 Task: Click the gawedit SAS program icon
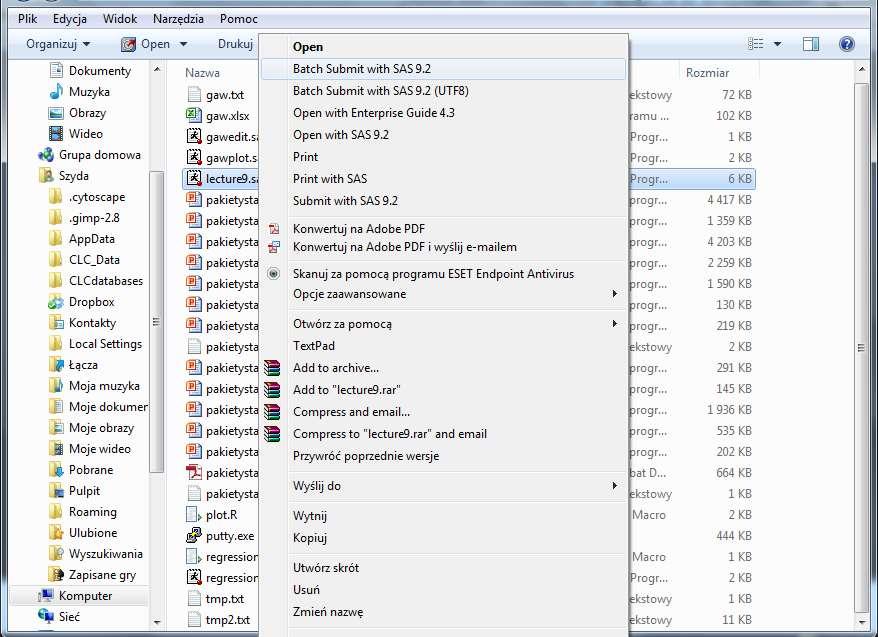pos(194,136)
